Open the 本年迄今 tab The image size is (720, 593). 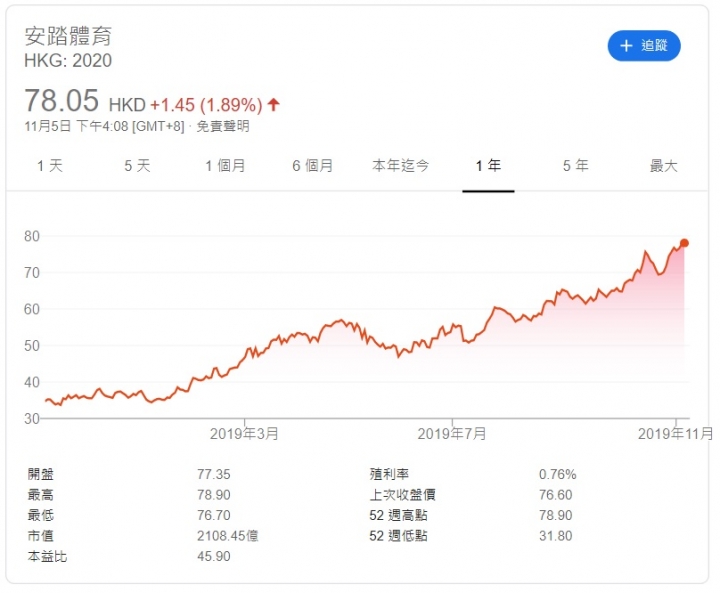coord(400,165)
